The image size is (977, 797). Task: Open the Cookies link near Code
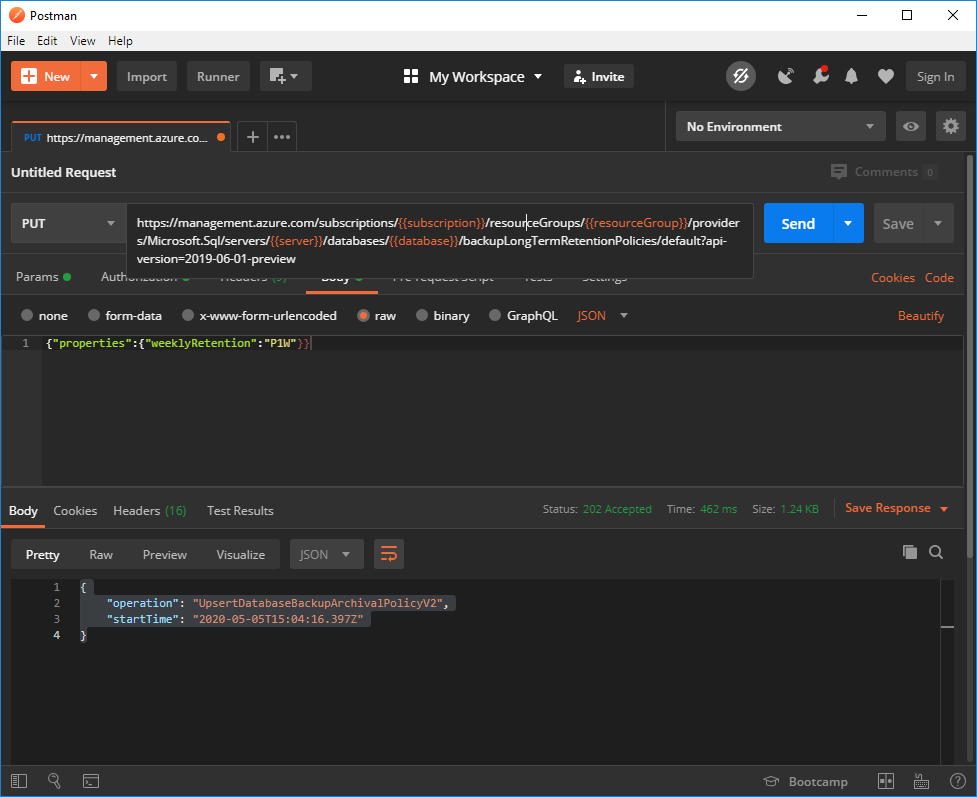tap(892, 277)
